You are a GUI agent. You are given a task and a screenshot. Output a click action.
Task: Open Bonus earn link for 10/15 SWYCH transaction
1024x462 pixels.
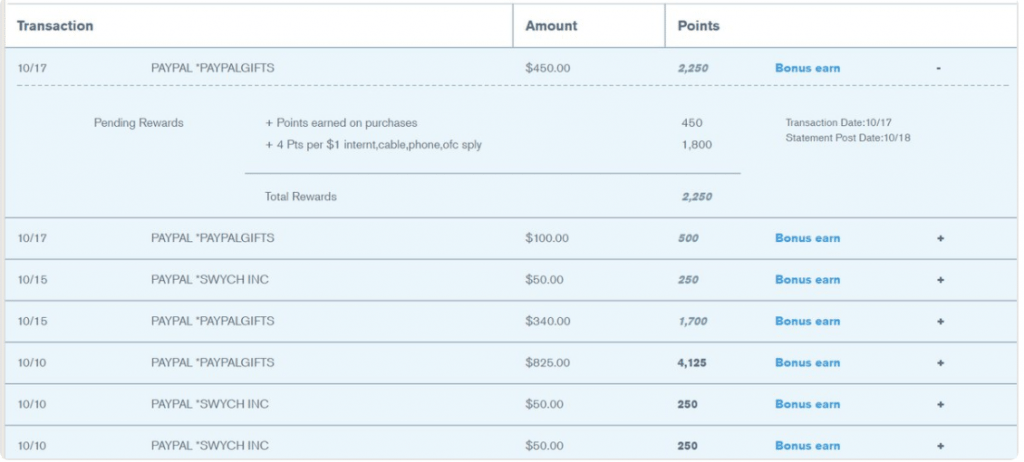click(807, 280)
